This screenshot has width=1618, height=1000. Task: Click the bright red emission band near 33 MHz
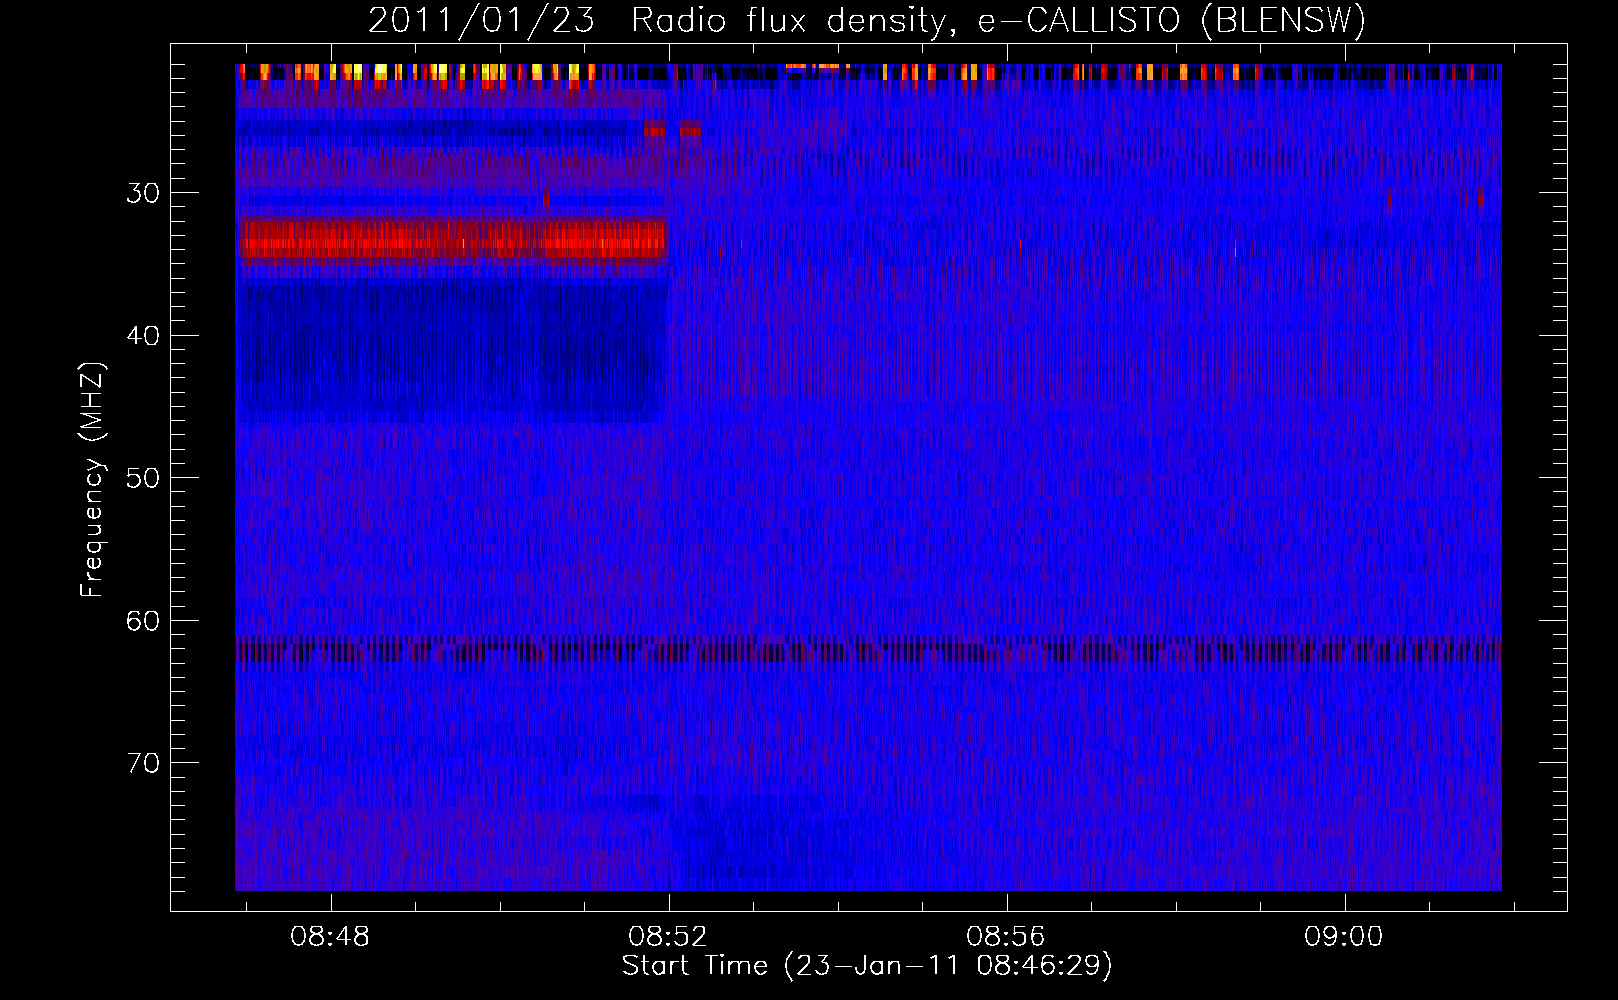click(x=453, y=240)
